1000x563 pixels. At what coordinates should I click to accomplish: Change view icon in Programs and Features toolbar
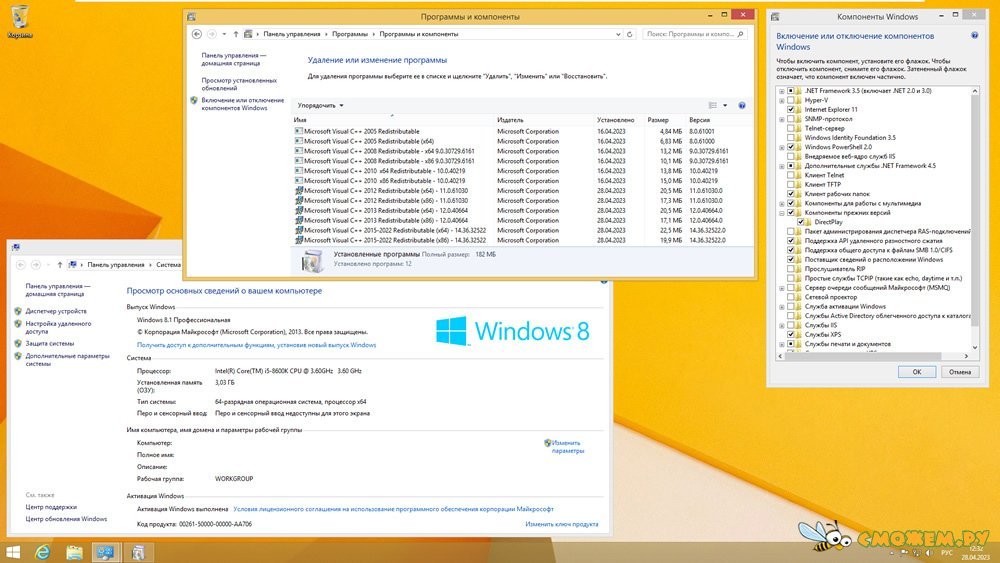point(713,106)
